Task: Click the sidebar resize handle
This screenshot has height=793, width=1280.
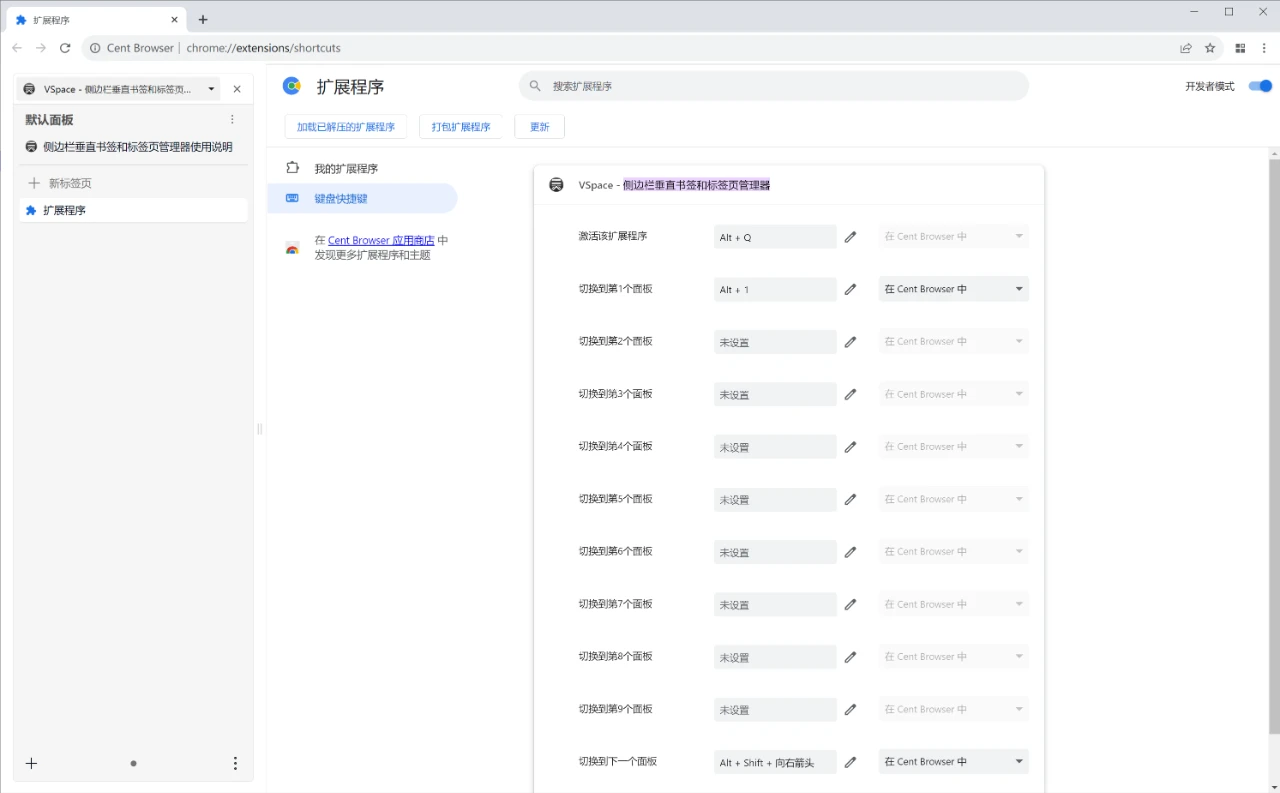Action: tap(260, 429)
